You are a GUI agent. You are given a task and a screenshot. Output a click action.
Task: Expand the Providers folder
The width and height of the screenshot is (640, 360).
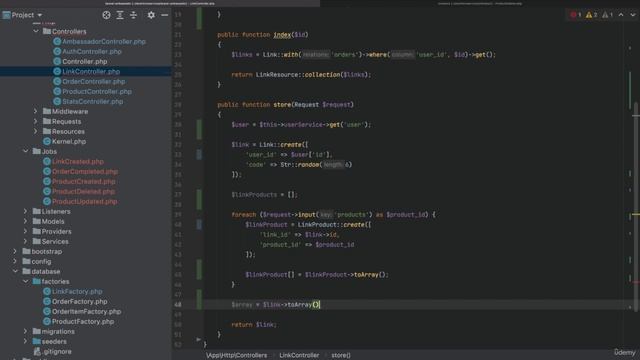(x=25, y=231)
